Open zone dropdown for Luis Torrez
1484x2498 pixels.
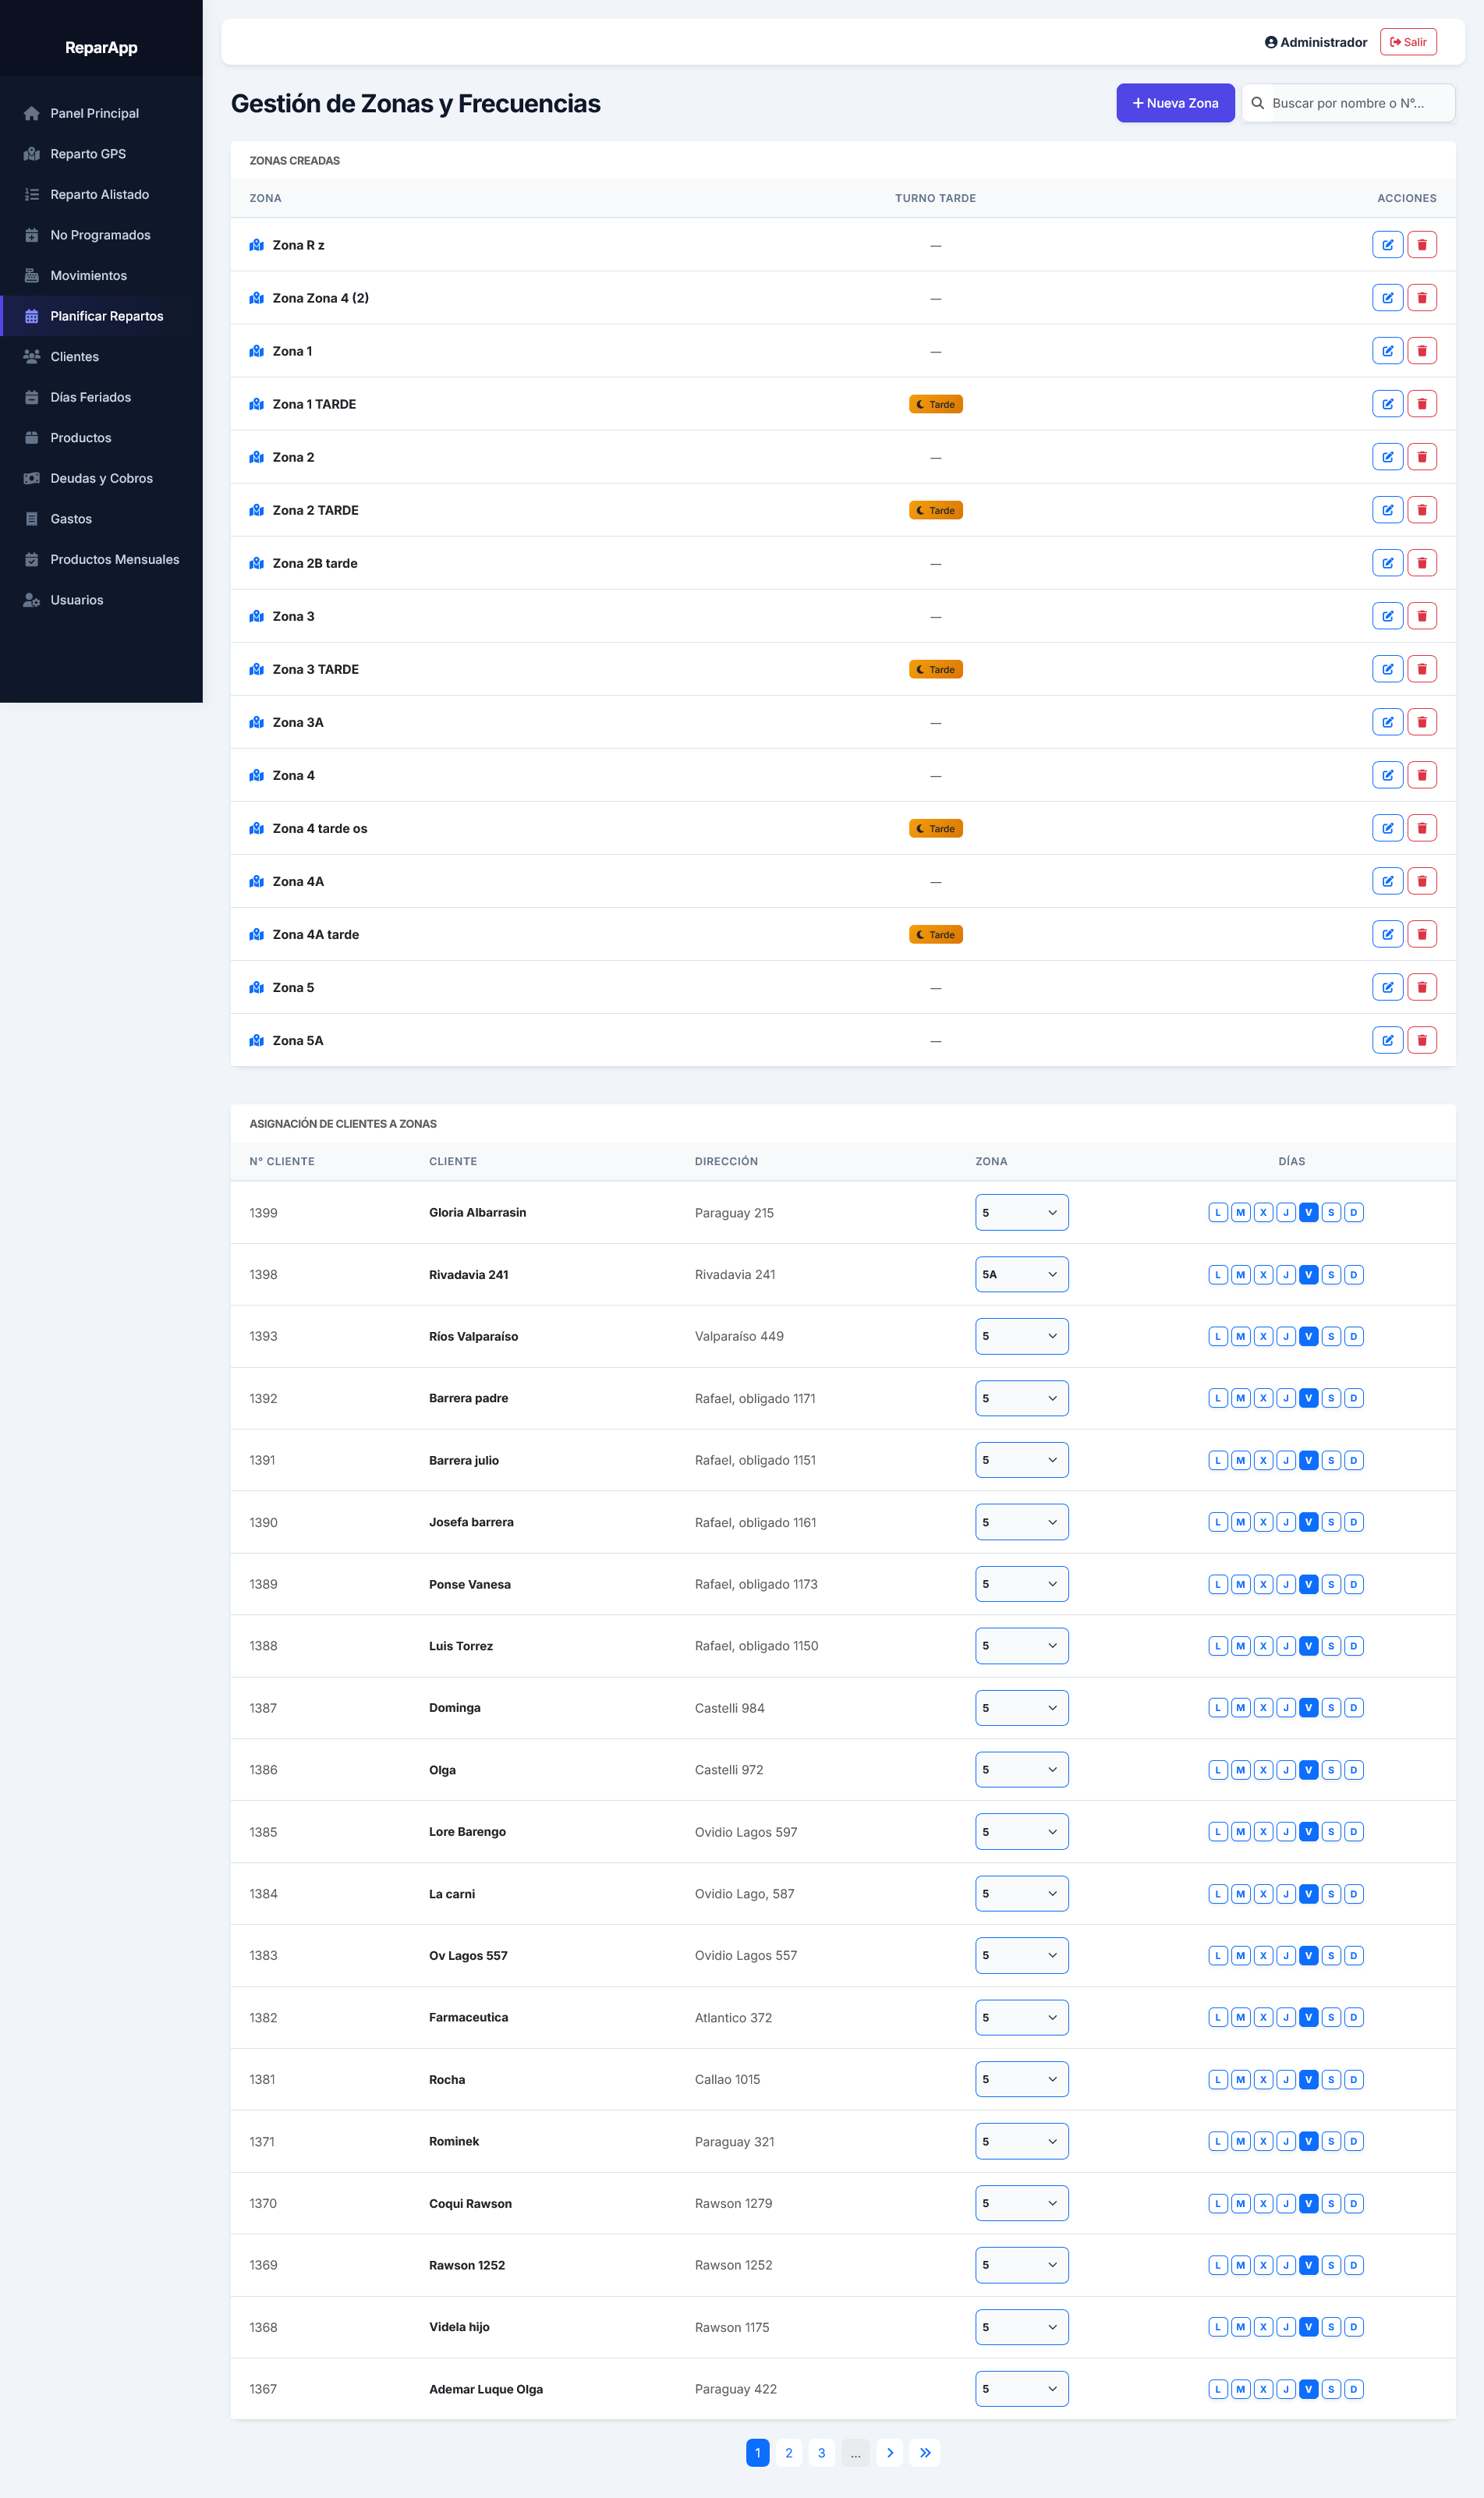pyautogui.click(x=1021, y=1646)
